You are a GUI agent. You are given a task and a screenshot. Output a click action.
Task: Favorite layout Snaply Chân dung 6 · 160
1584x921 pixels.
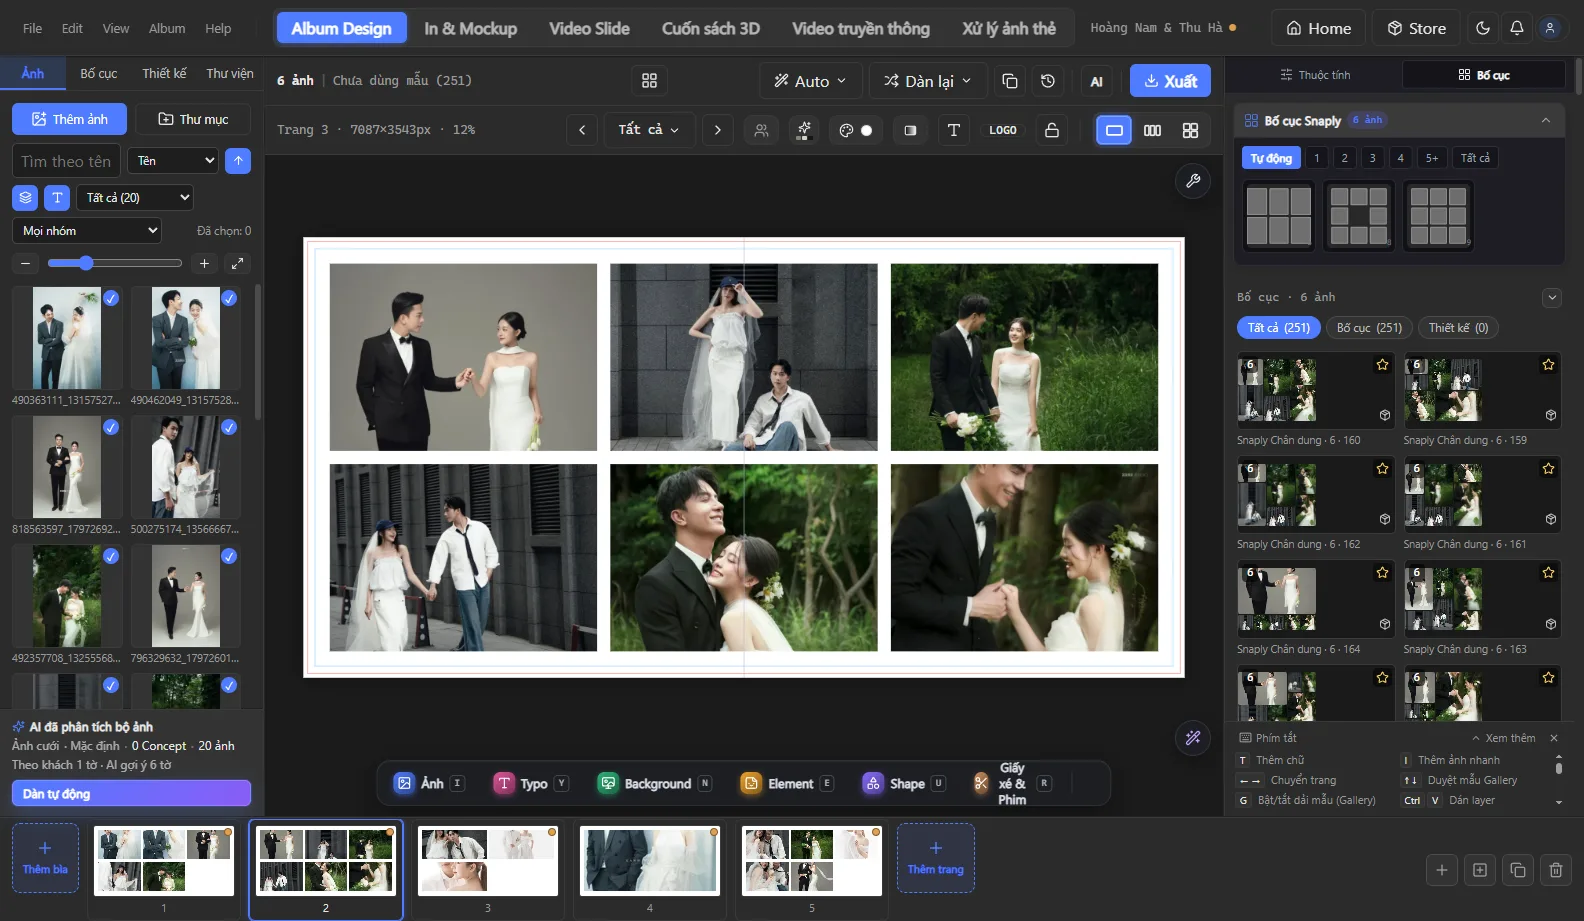coord(1383,365)
